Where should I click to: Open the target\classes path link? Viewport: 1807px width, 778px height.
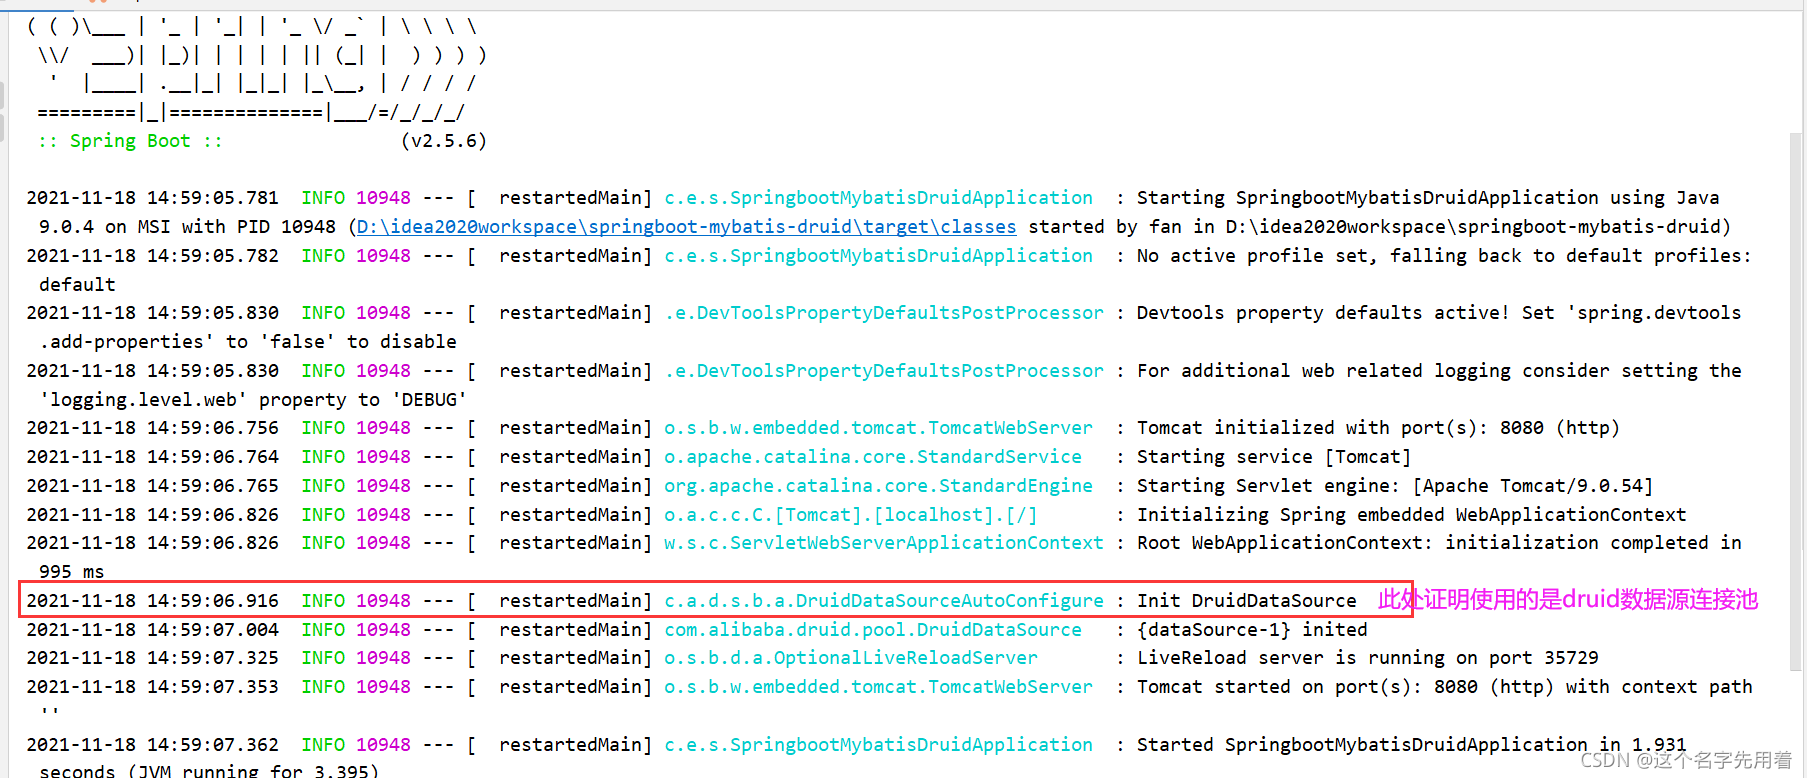coord(686,227)
